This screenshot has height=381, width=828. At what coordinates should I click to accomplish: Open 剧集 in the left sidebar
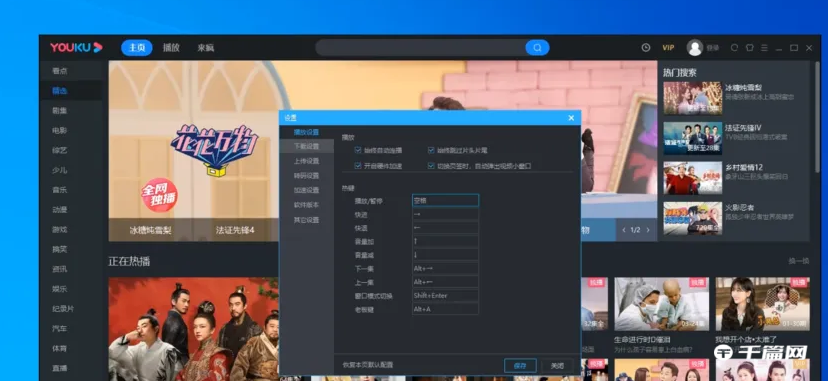pos(60,111)
